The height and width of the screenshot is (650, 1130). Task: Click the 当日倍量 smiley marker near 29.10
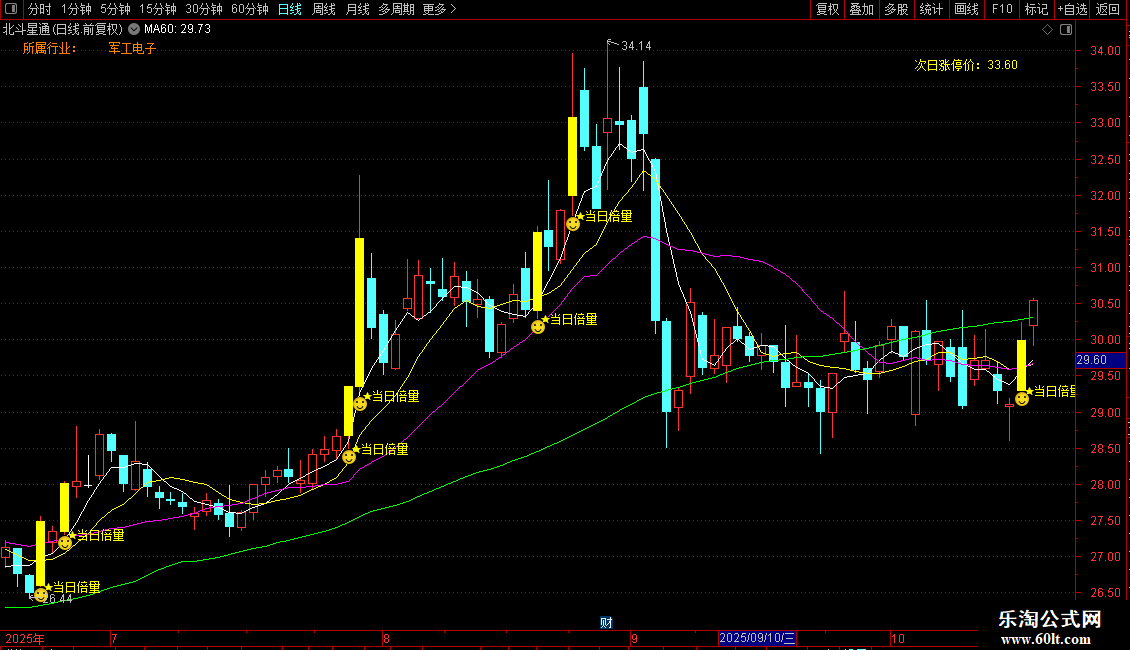(360, 404)
